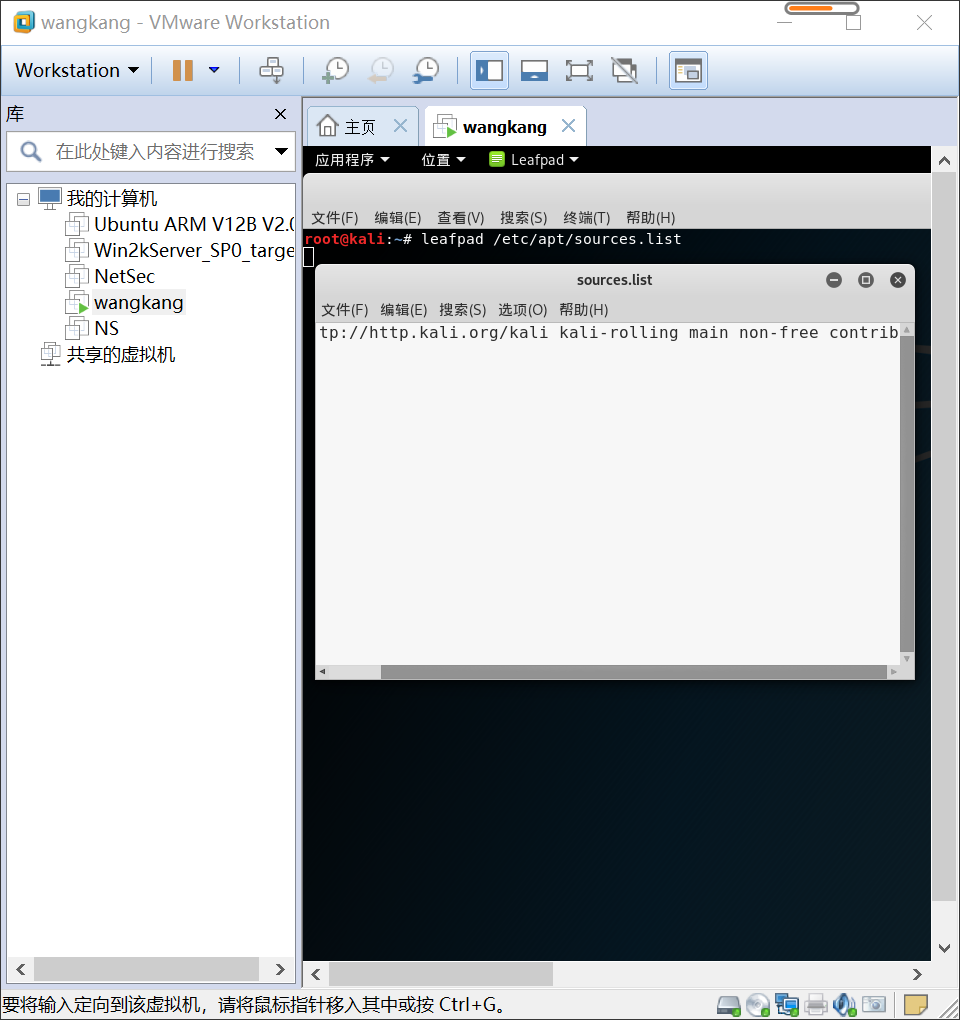Select 共享的虚拟机 in the library tree
Screen dimensions: 960x1020
coord(121,355)
